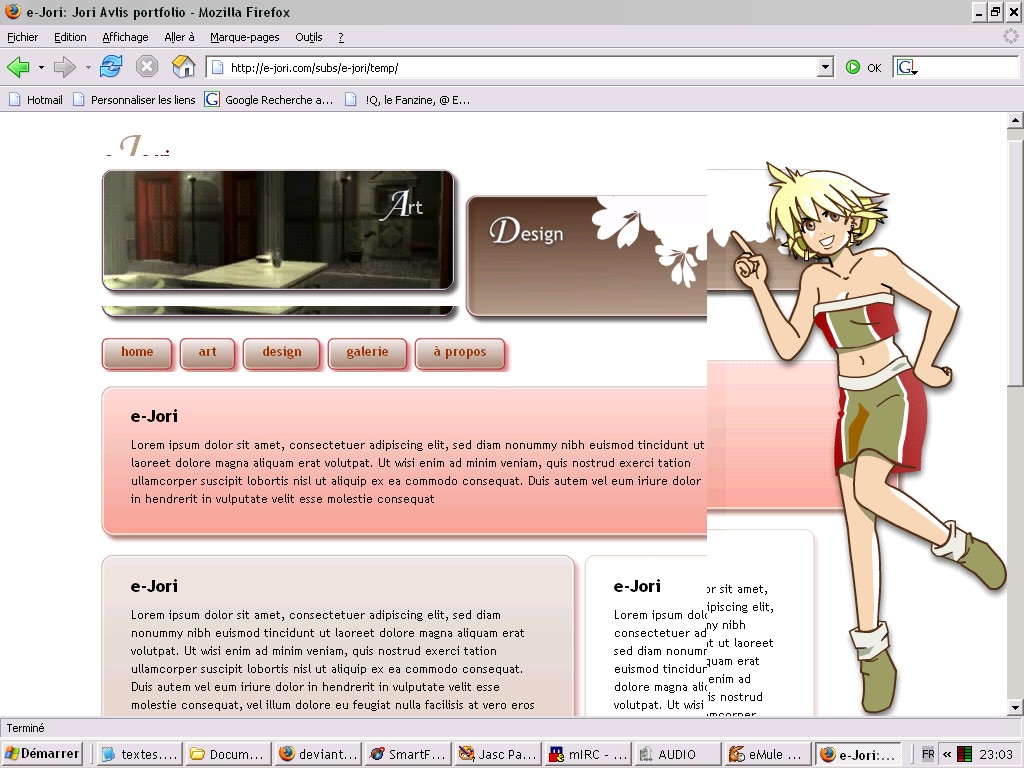Screen dimensions: 1024x768
Task: Click the scrollbar down arrow
Action: 1015,707
